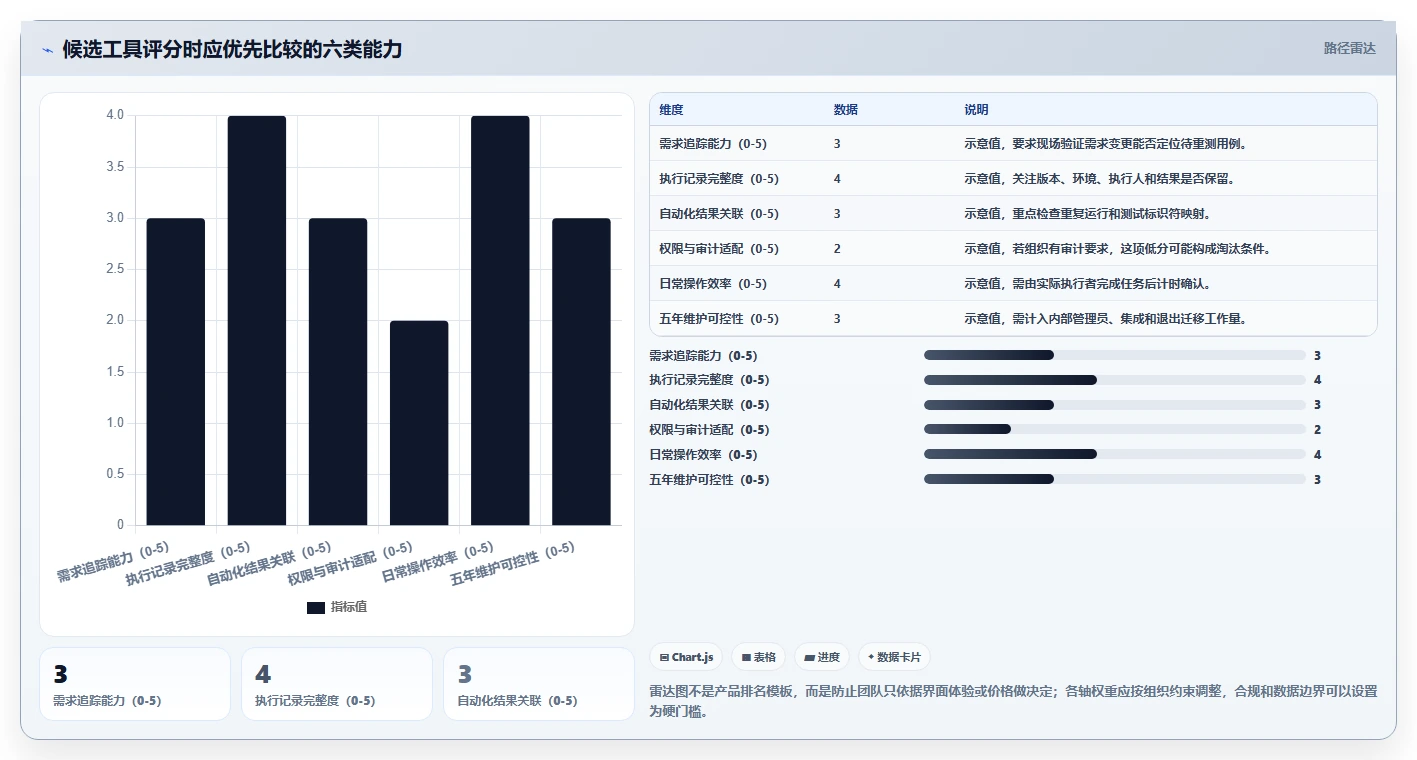Toggle the 指标值 legend swatch
1417x760 pixels.
click(x=316, y=607)
